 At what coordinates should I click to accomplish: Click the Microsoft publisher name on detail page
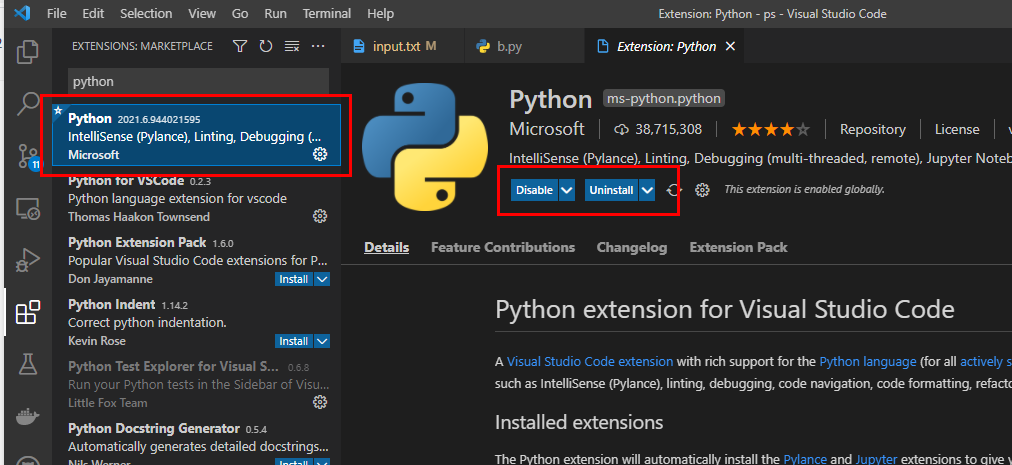[547, 129]
